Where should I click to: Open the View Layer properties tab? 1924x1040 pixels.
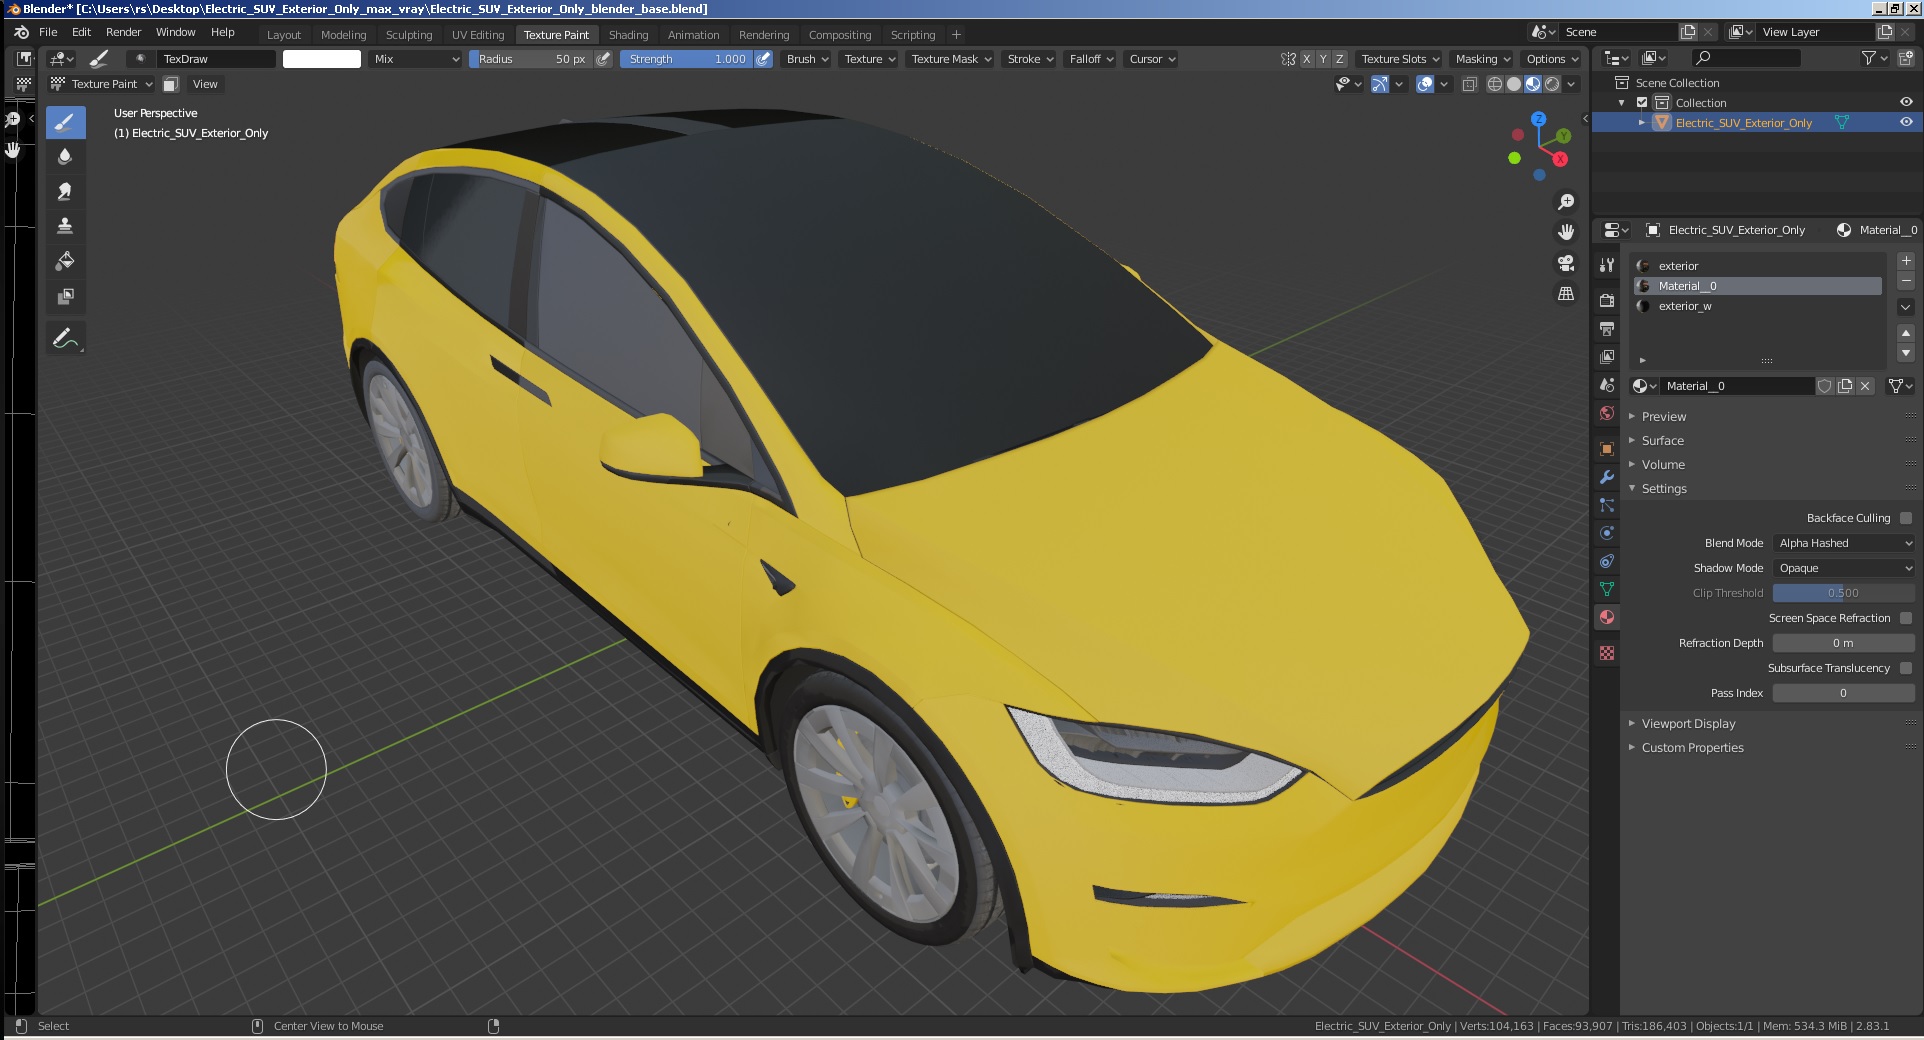click(x=1607, y=356)
